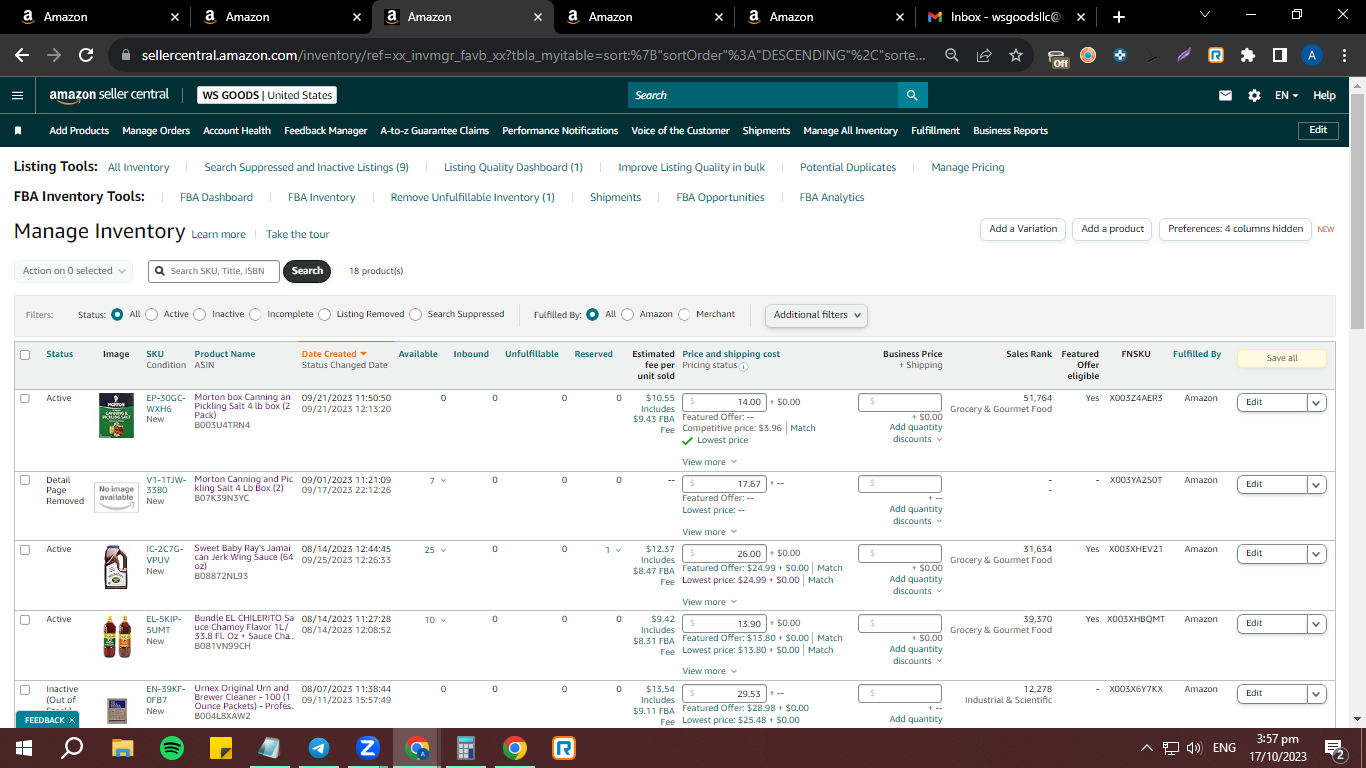This screenshot has height=768, width=1366.
Task: Click the bookmark icon beside Add Products
Action: [x=18, y=131]
